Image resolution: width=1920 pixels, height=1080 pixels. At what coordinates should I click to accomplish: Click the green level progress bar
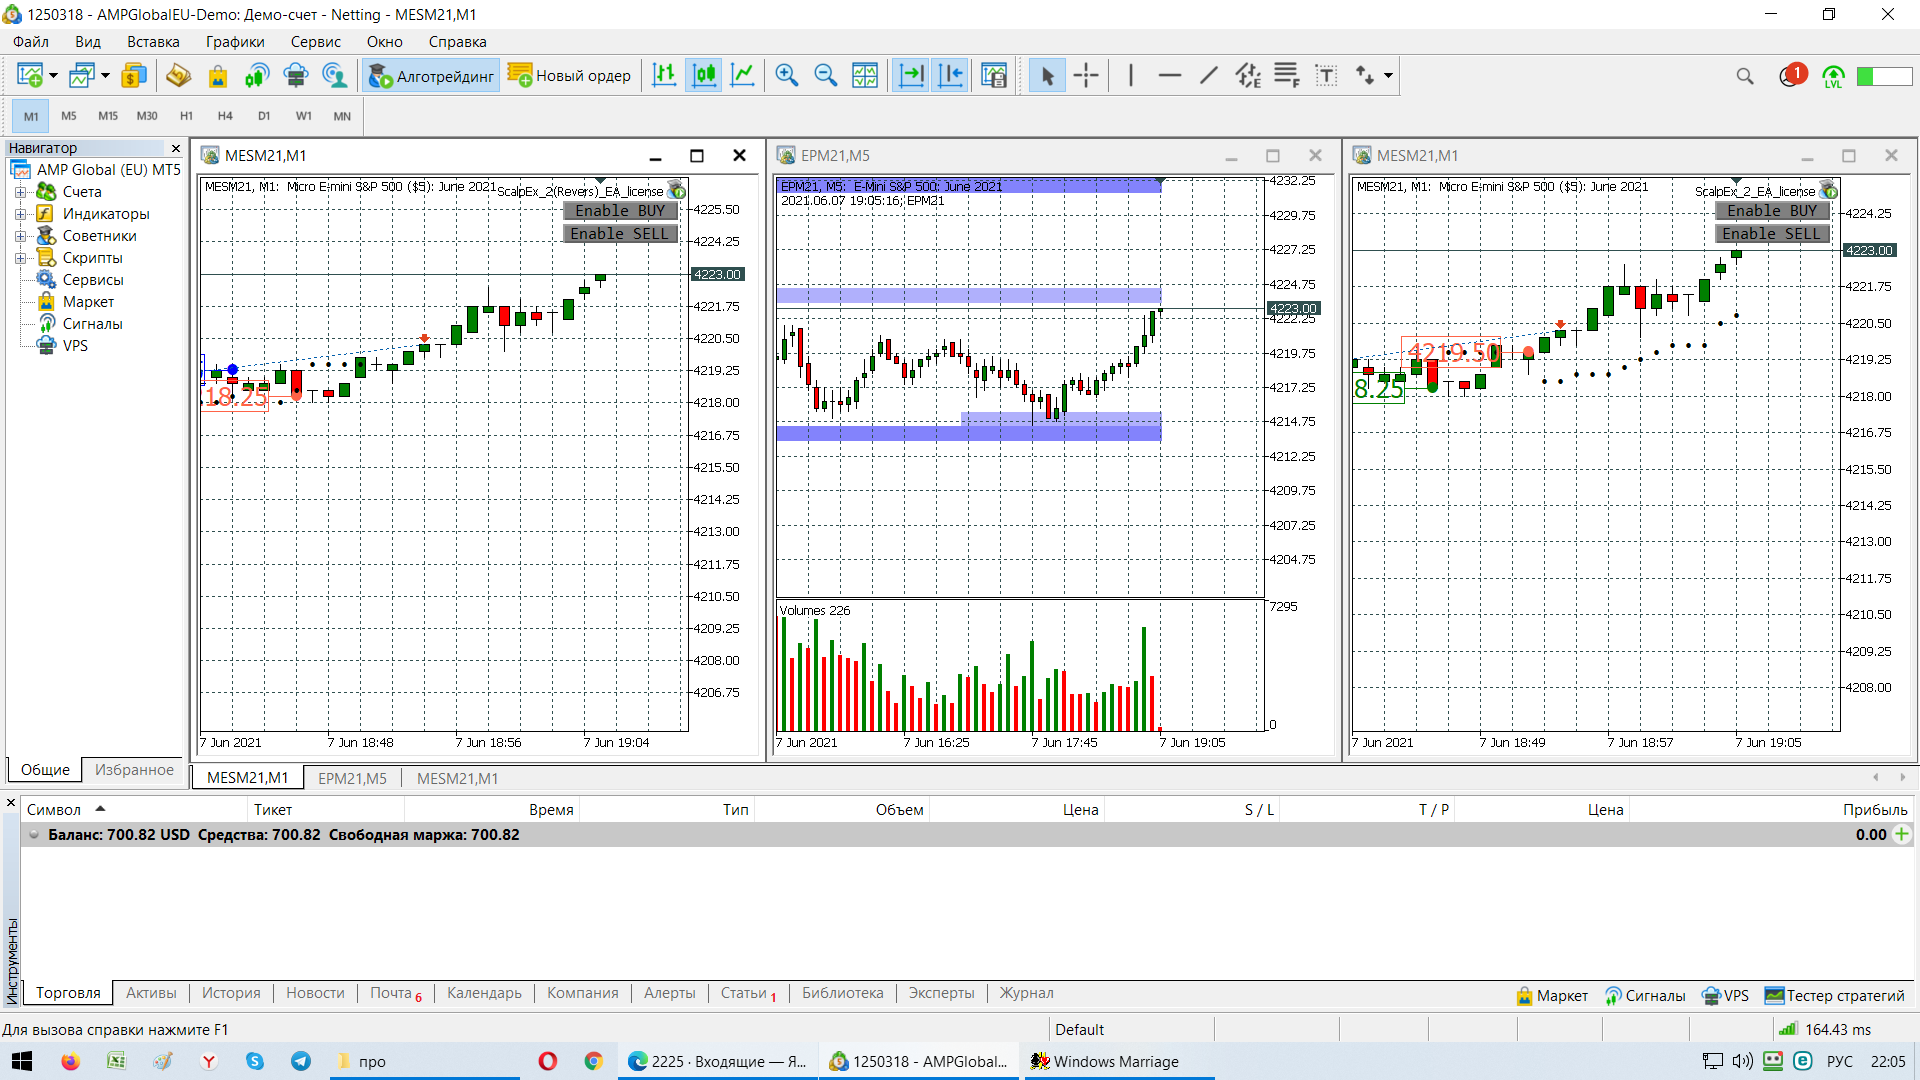click(x=1884, y=76)
